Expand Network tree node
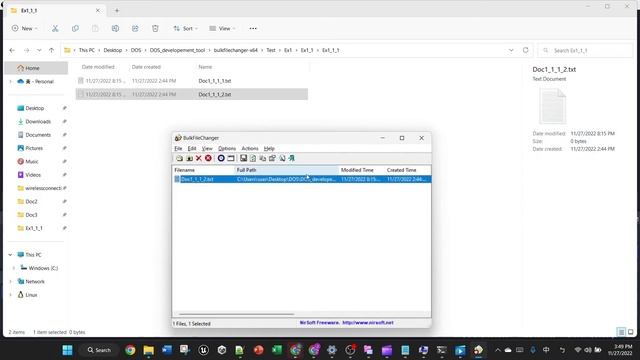The image size is (640, 360). 10,282
